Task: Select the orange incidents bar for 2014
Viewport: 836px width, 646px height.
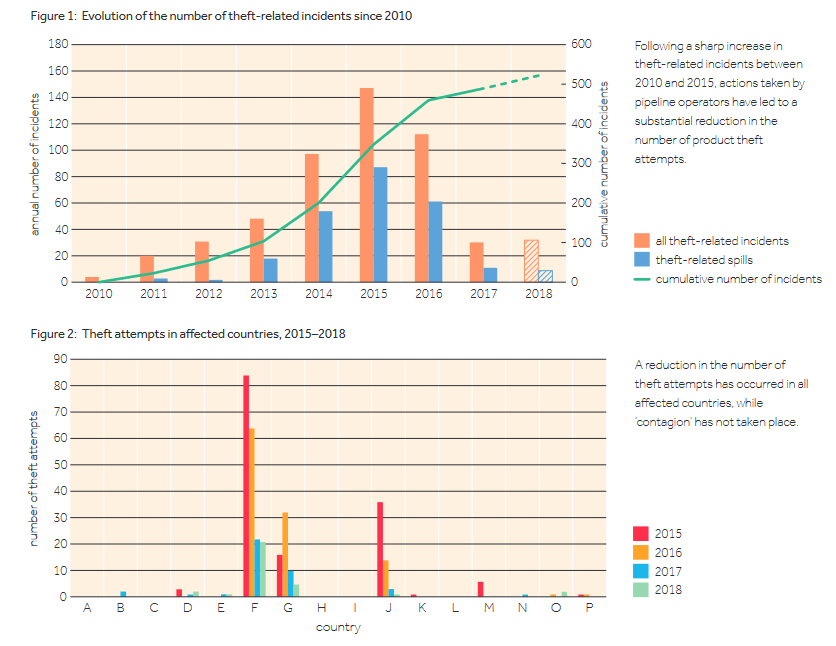Action: pos(312,218)
